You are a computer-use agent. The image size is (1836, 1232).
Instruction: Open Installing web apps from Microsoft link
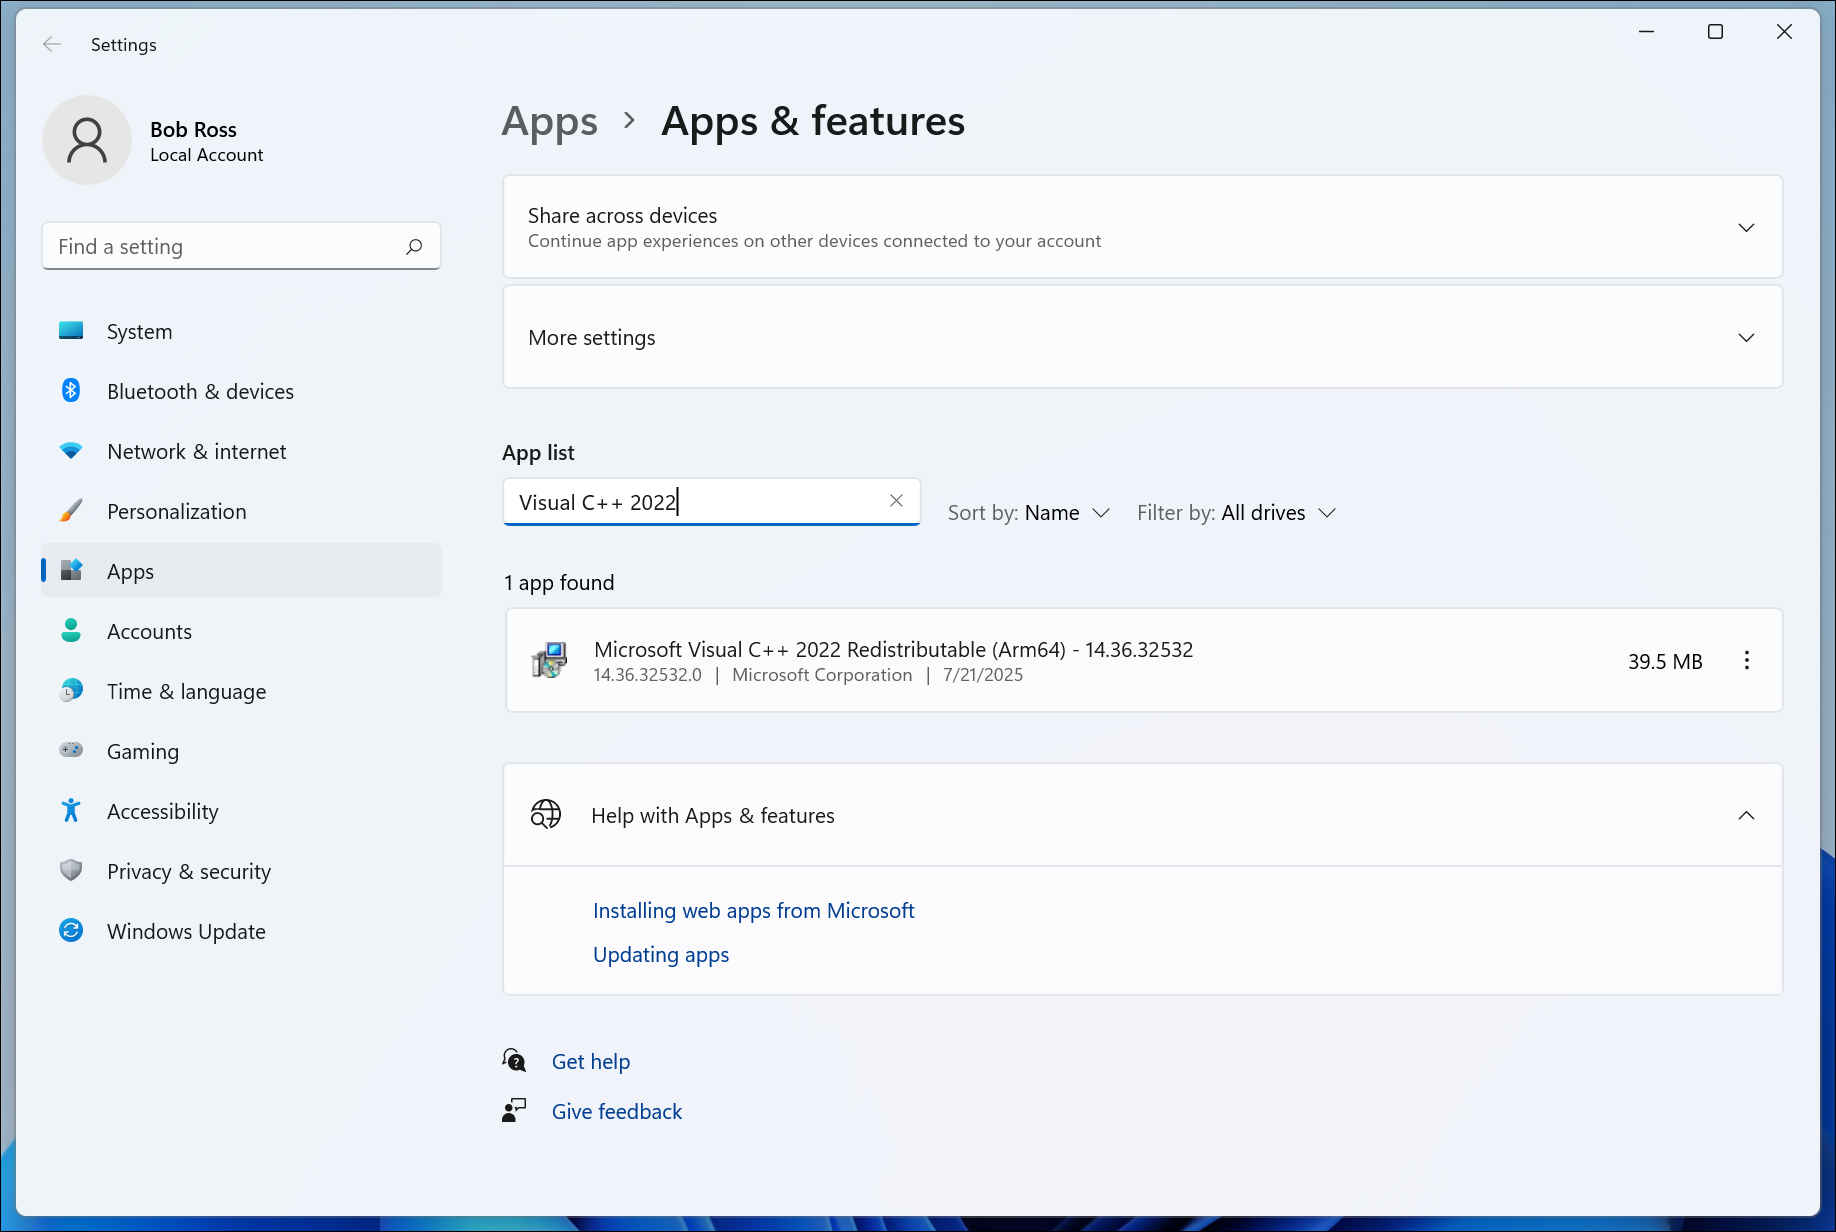(753, 911)
